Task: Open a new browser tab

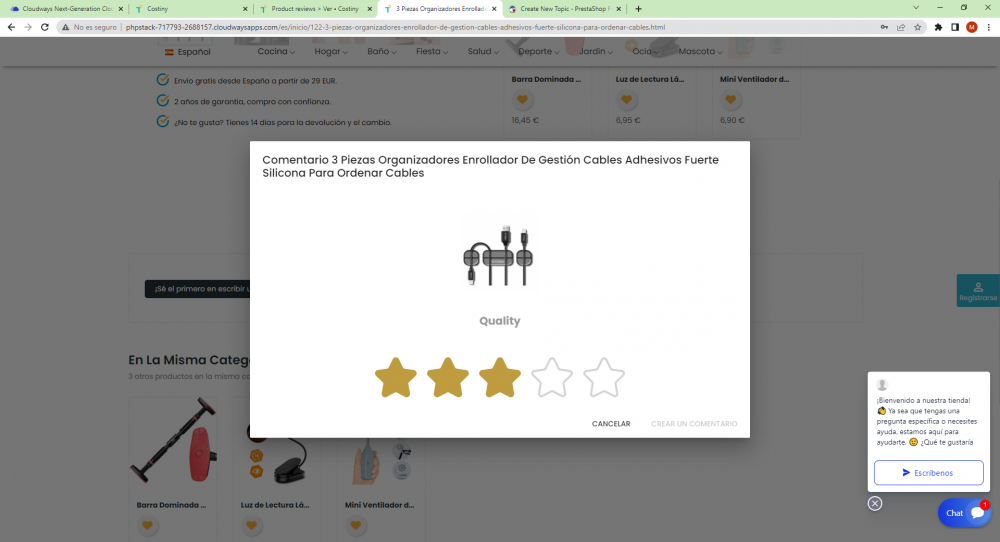Action: tap(638, 9)
